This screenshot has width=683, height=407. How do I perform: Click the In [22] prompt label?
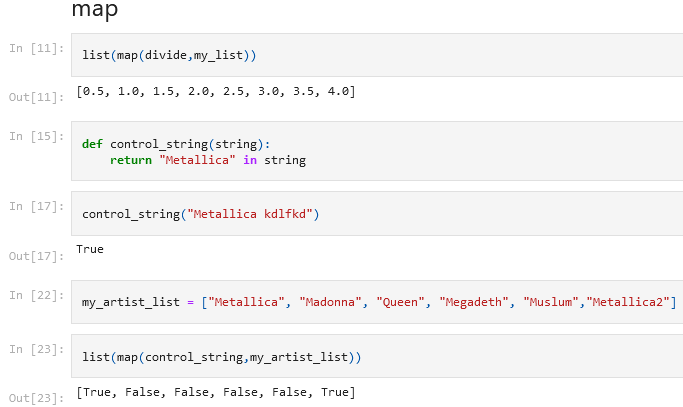pyautogui.click(x=37, y=294)
